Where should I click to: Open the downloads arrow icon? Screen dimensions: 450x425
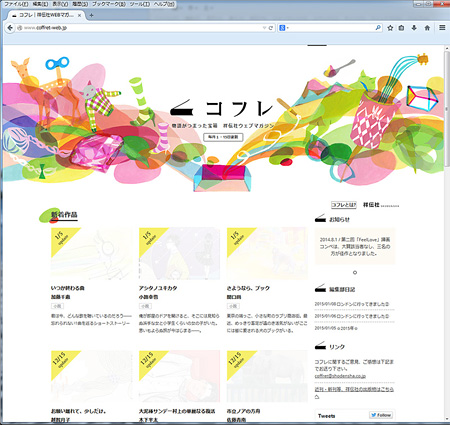tap(414, 28)
